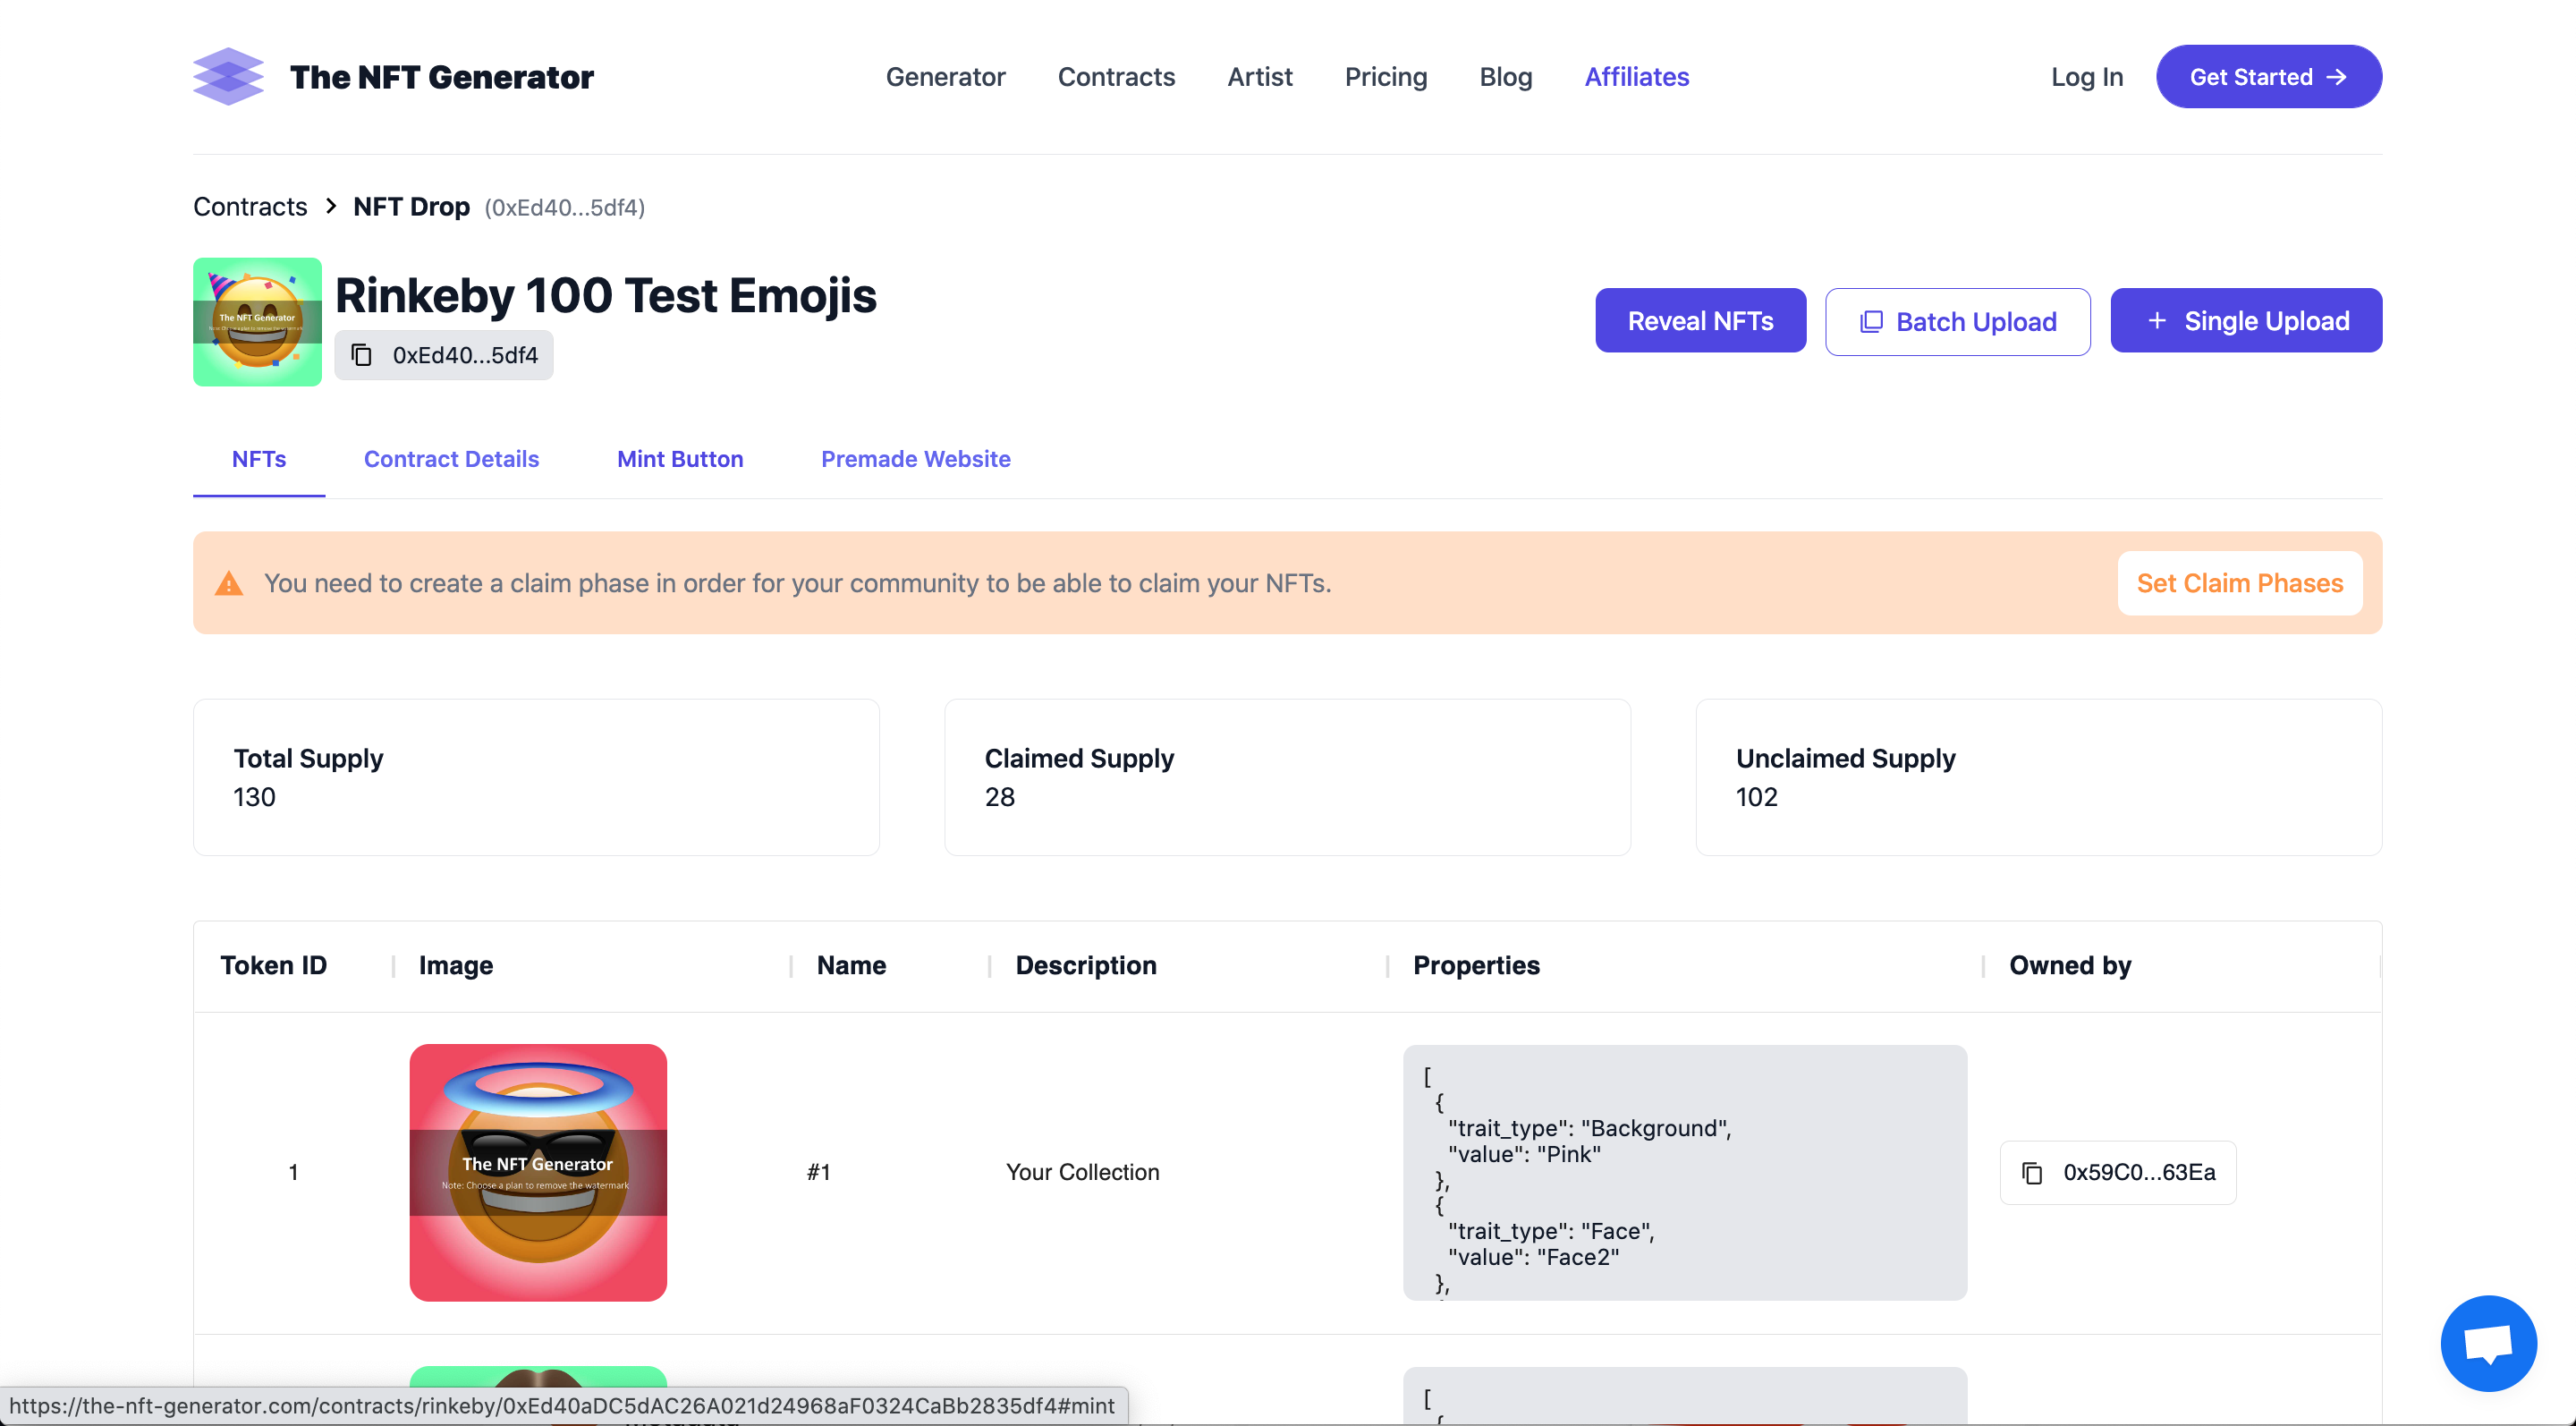Click the plus icon on Single Upload
2576x1426 pixels.
tap(2157, 321)
